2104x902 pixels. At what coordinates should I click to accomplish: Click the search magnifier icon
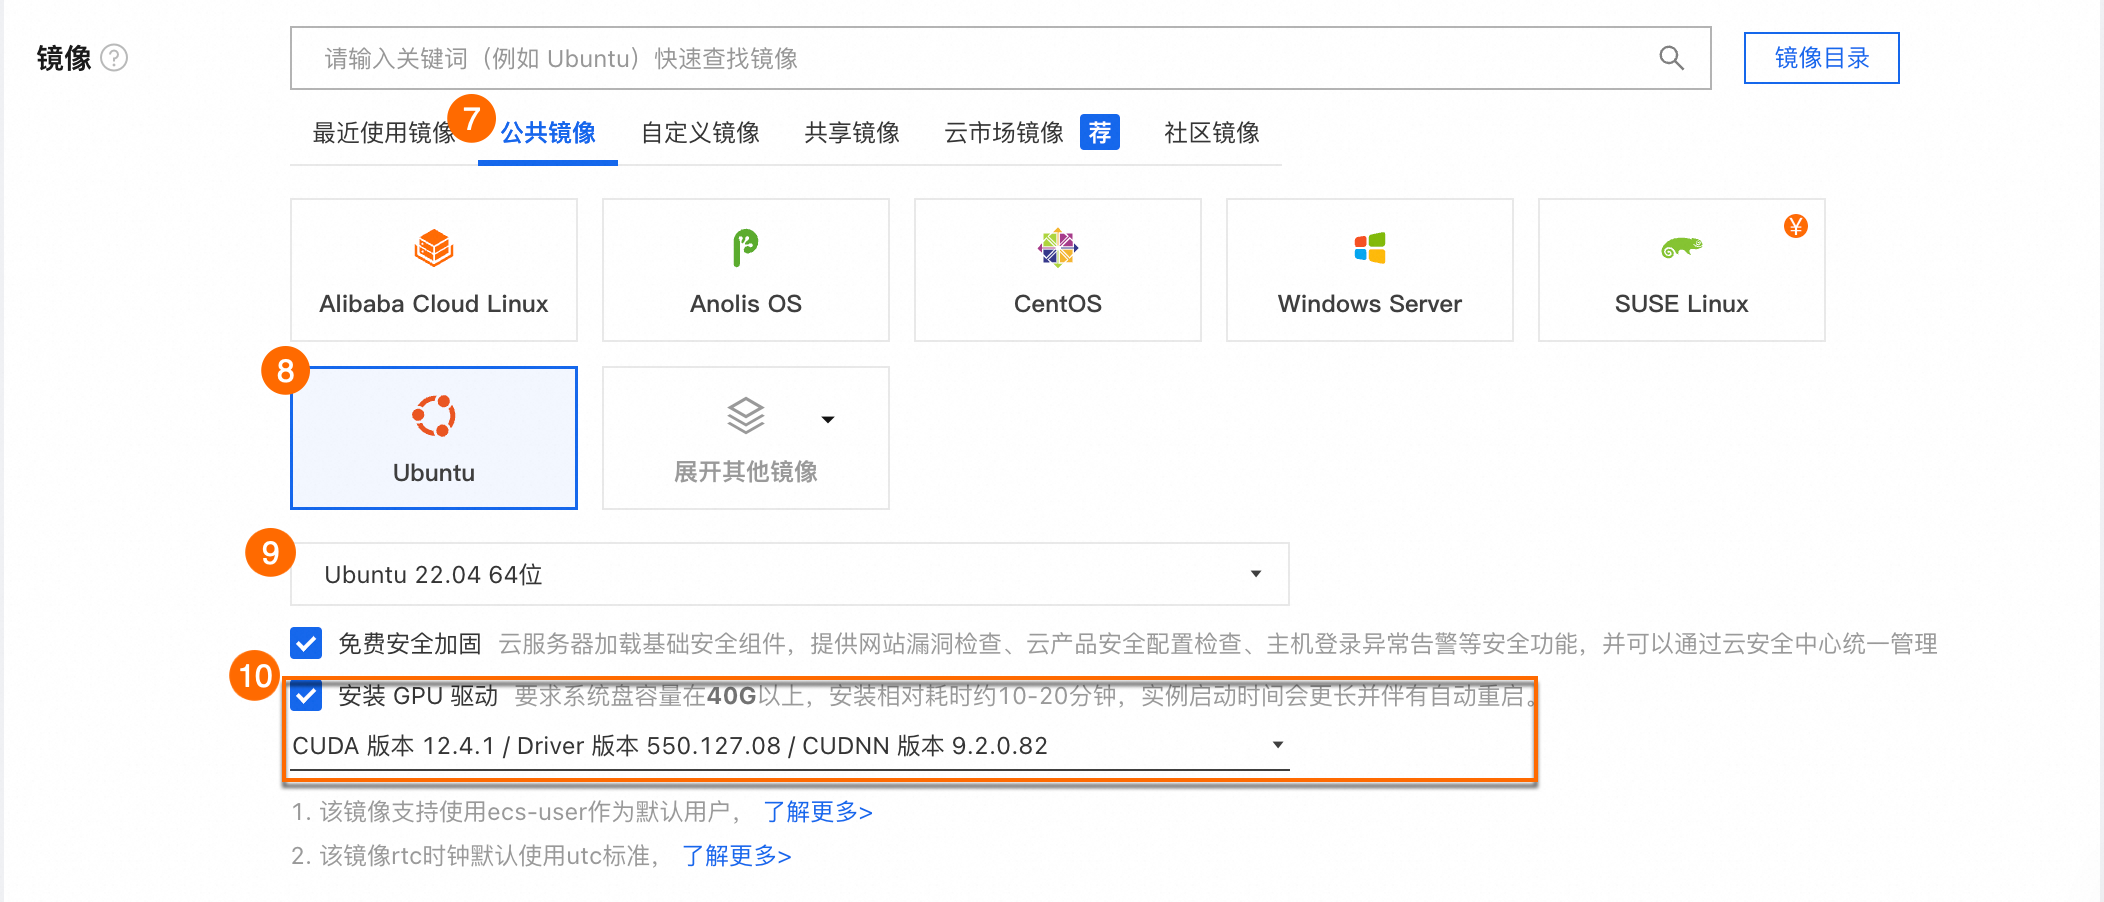(1671, 58)
